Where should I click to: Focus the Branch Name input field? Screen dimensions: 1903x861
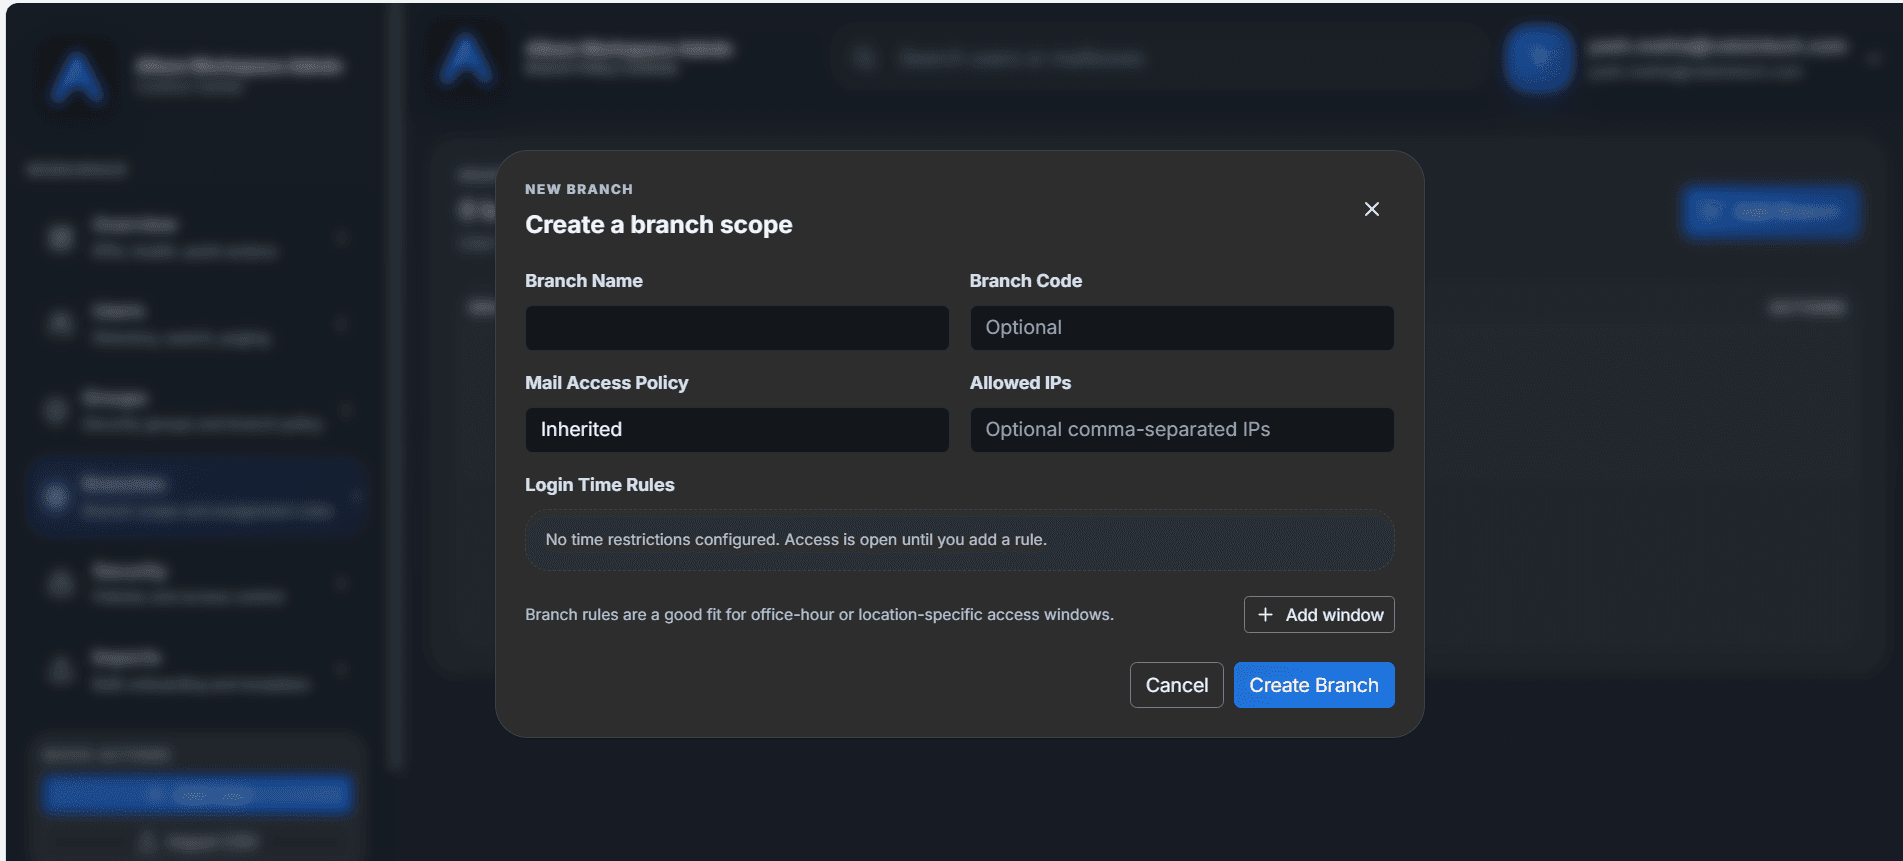coord(737,328)
